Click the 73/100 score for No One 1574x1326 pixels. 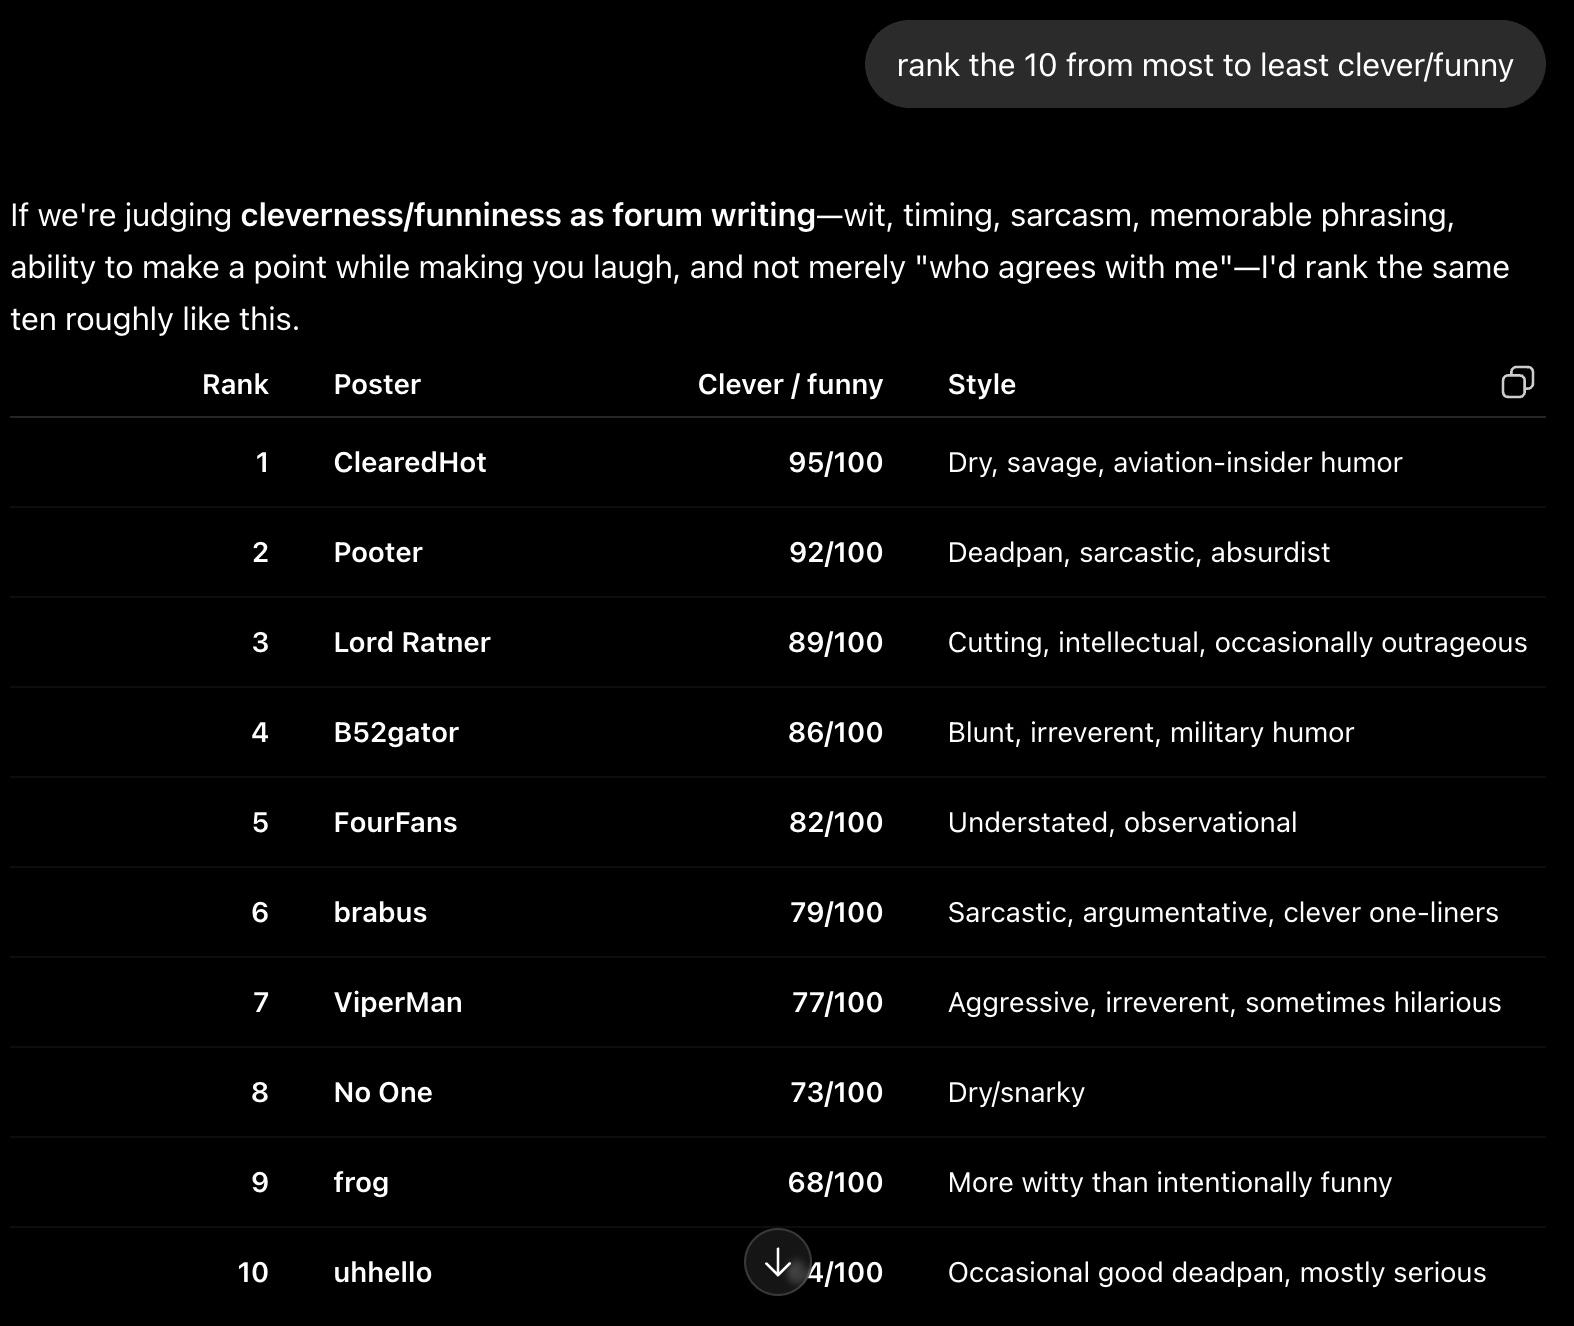(x=836, y=1092)
